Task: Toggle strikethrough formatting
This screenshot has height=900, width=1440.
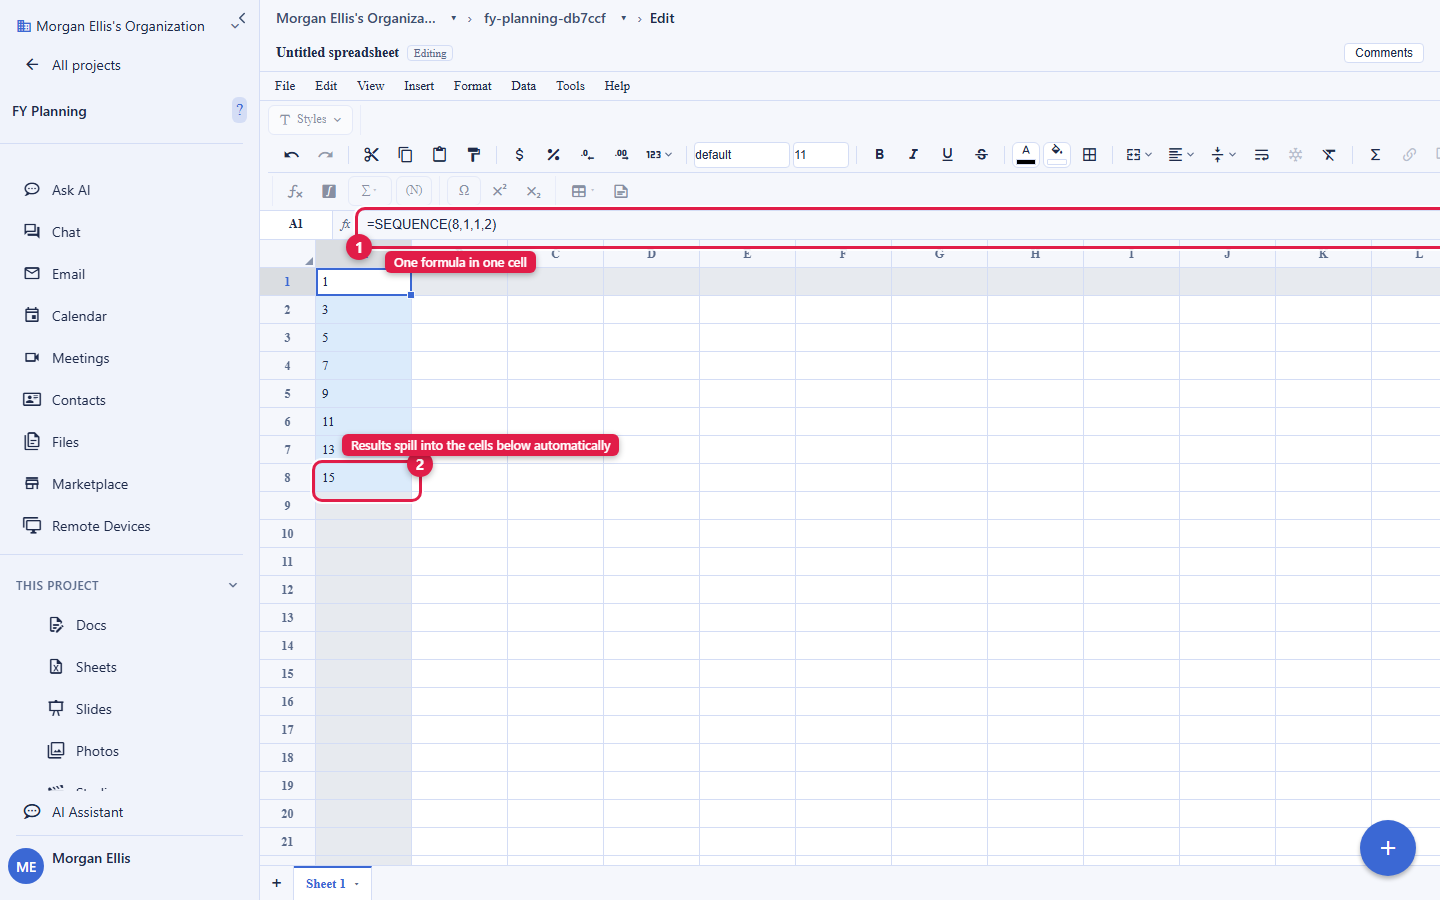Action: point(981,155)
